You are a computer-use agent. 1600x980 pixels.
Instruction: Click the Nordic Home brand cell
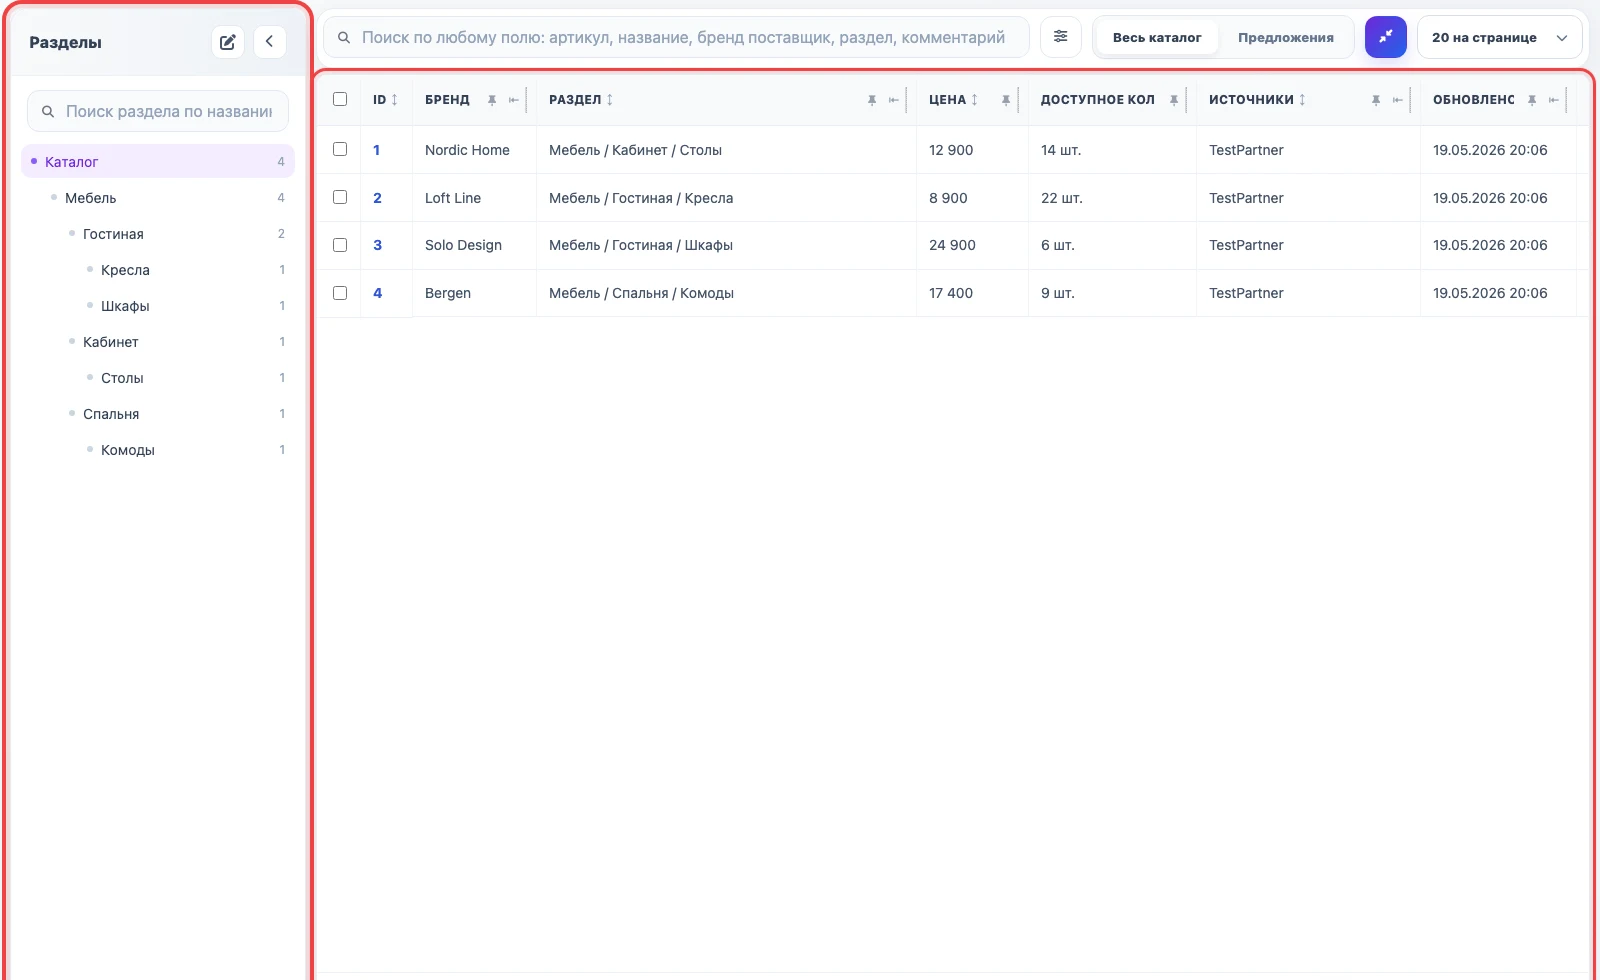click(474, 150)
